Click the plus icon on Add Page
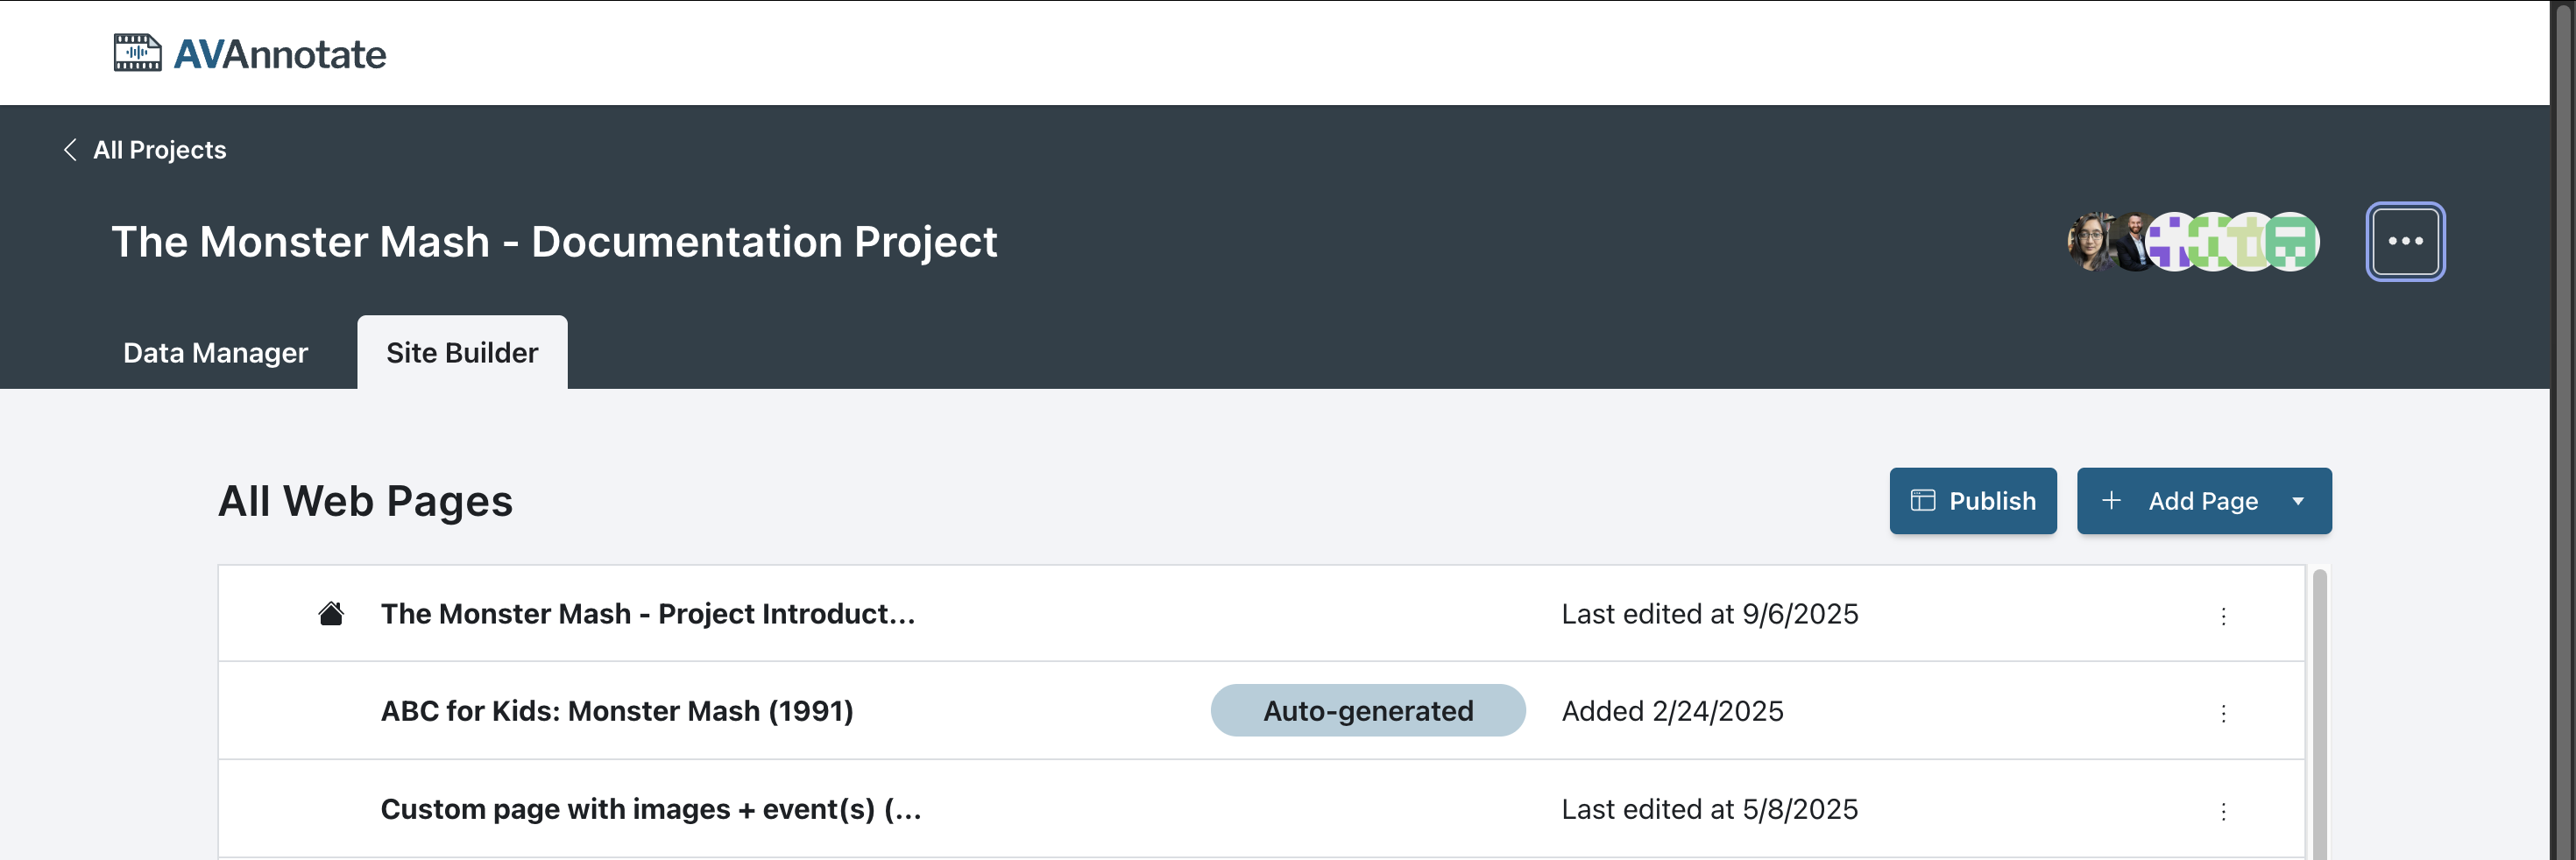 click(x=2111, y=501)
